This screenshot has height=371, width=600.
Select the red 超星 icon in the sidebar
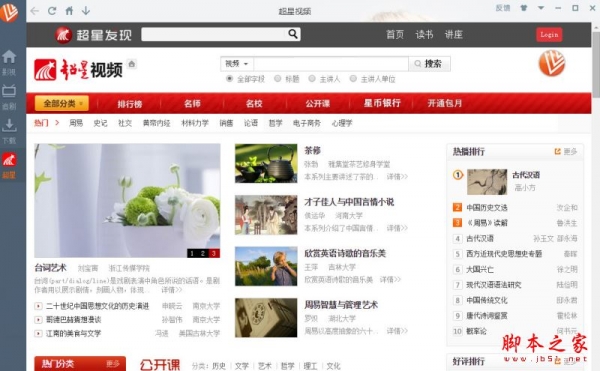(9, 159)
